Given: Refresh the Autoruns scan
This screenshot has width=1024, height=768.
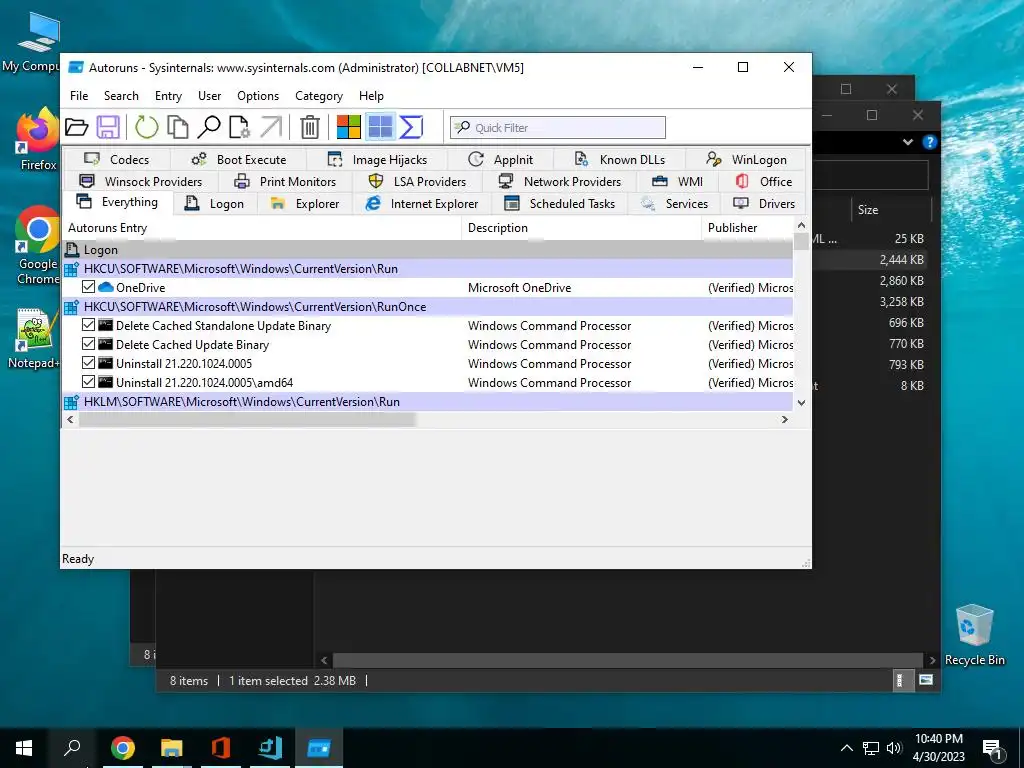Looking at the screenshot, I should pyautogui.click(x=146, y=127).
